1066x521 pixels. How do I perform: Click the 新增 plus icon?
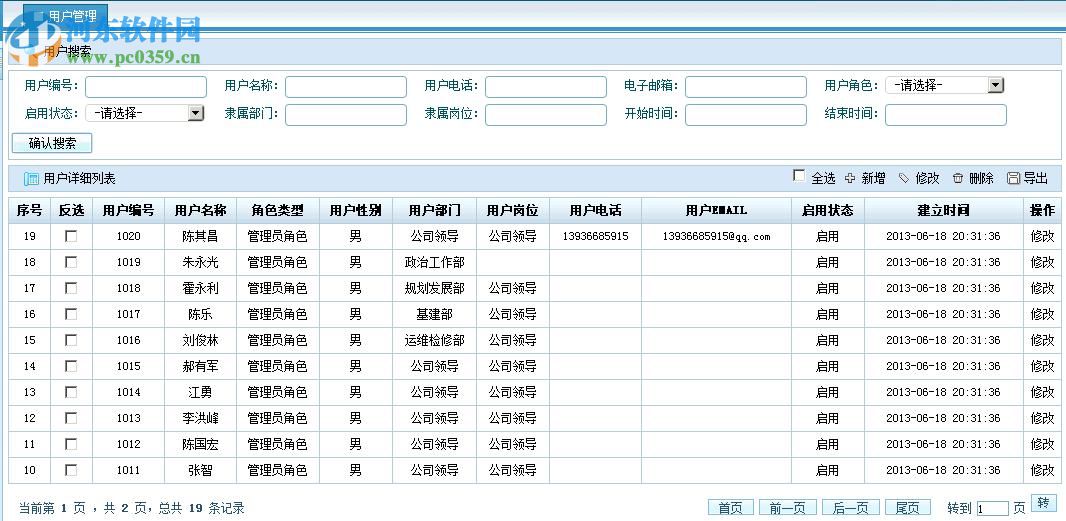(x=850, y=178)
